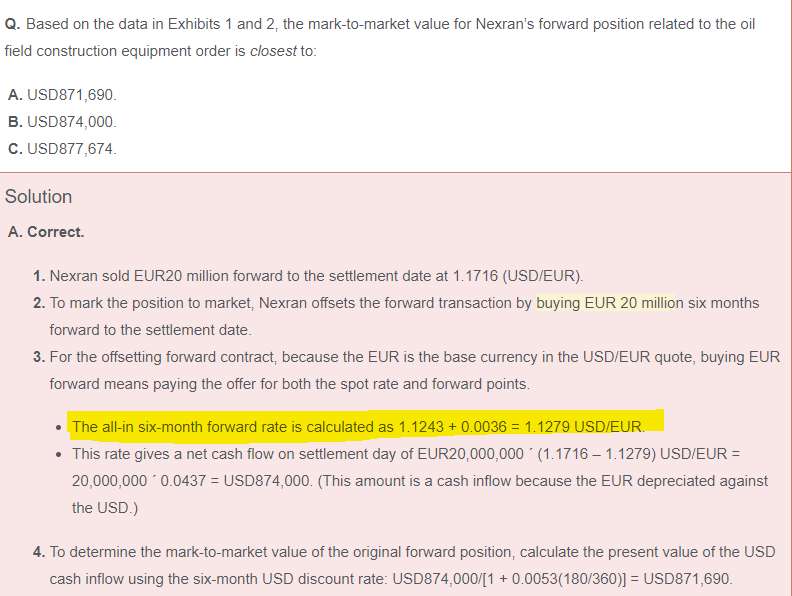Click solution step 3 about offsetting forward contract
Screen dimensions: 792x596
coord(400,356)
